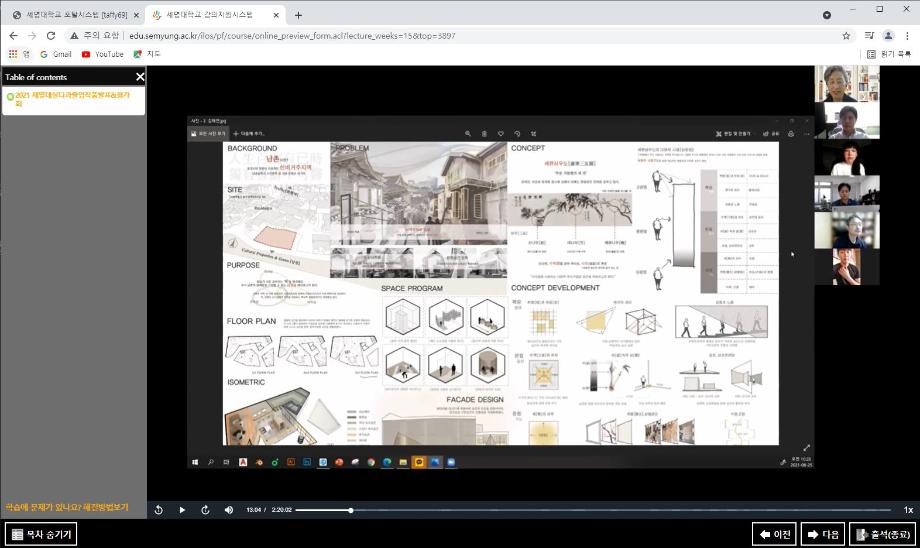Screen dimensions: 920x548
Task: Click the rewind-seconds icon in the player
Action: [159, 510]
